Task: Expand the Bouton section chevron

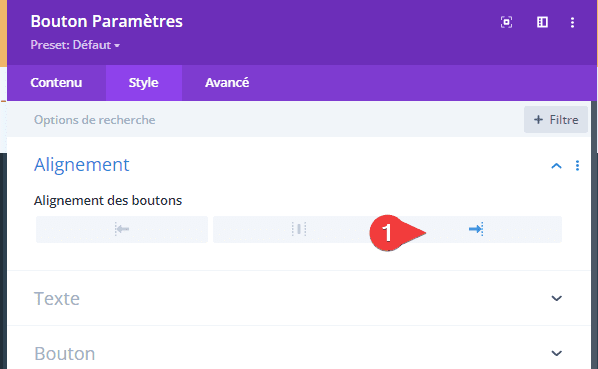Action: (556, 353)
